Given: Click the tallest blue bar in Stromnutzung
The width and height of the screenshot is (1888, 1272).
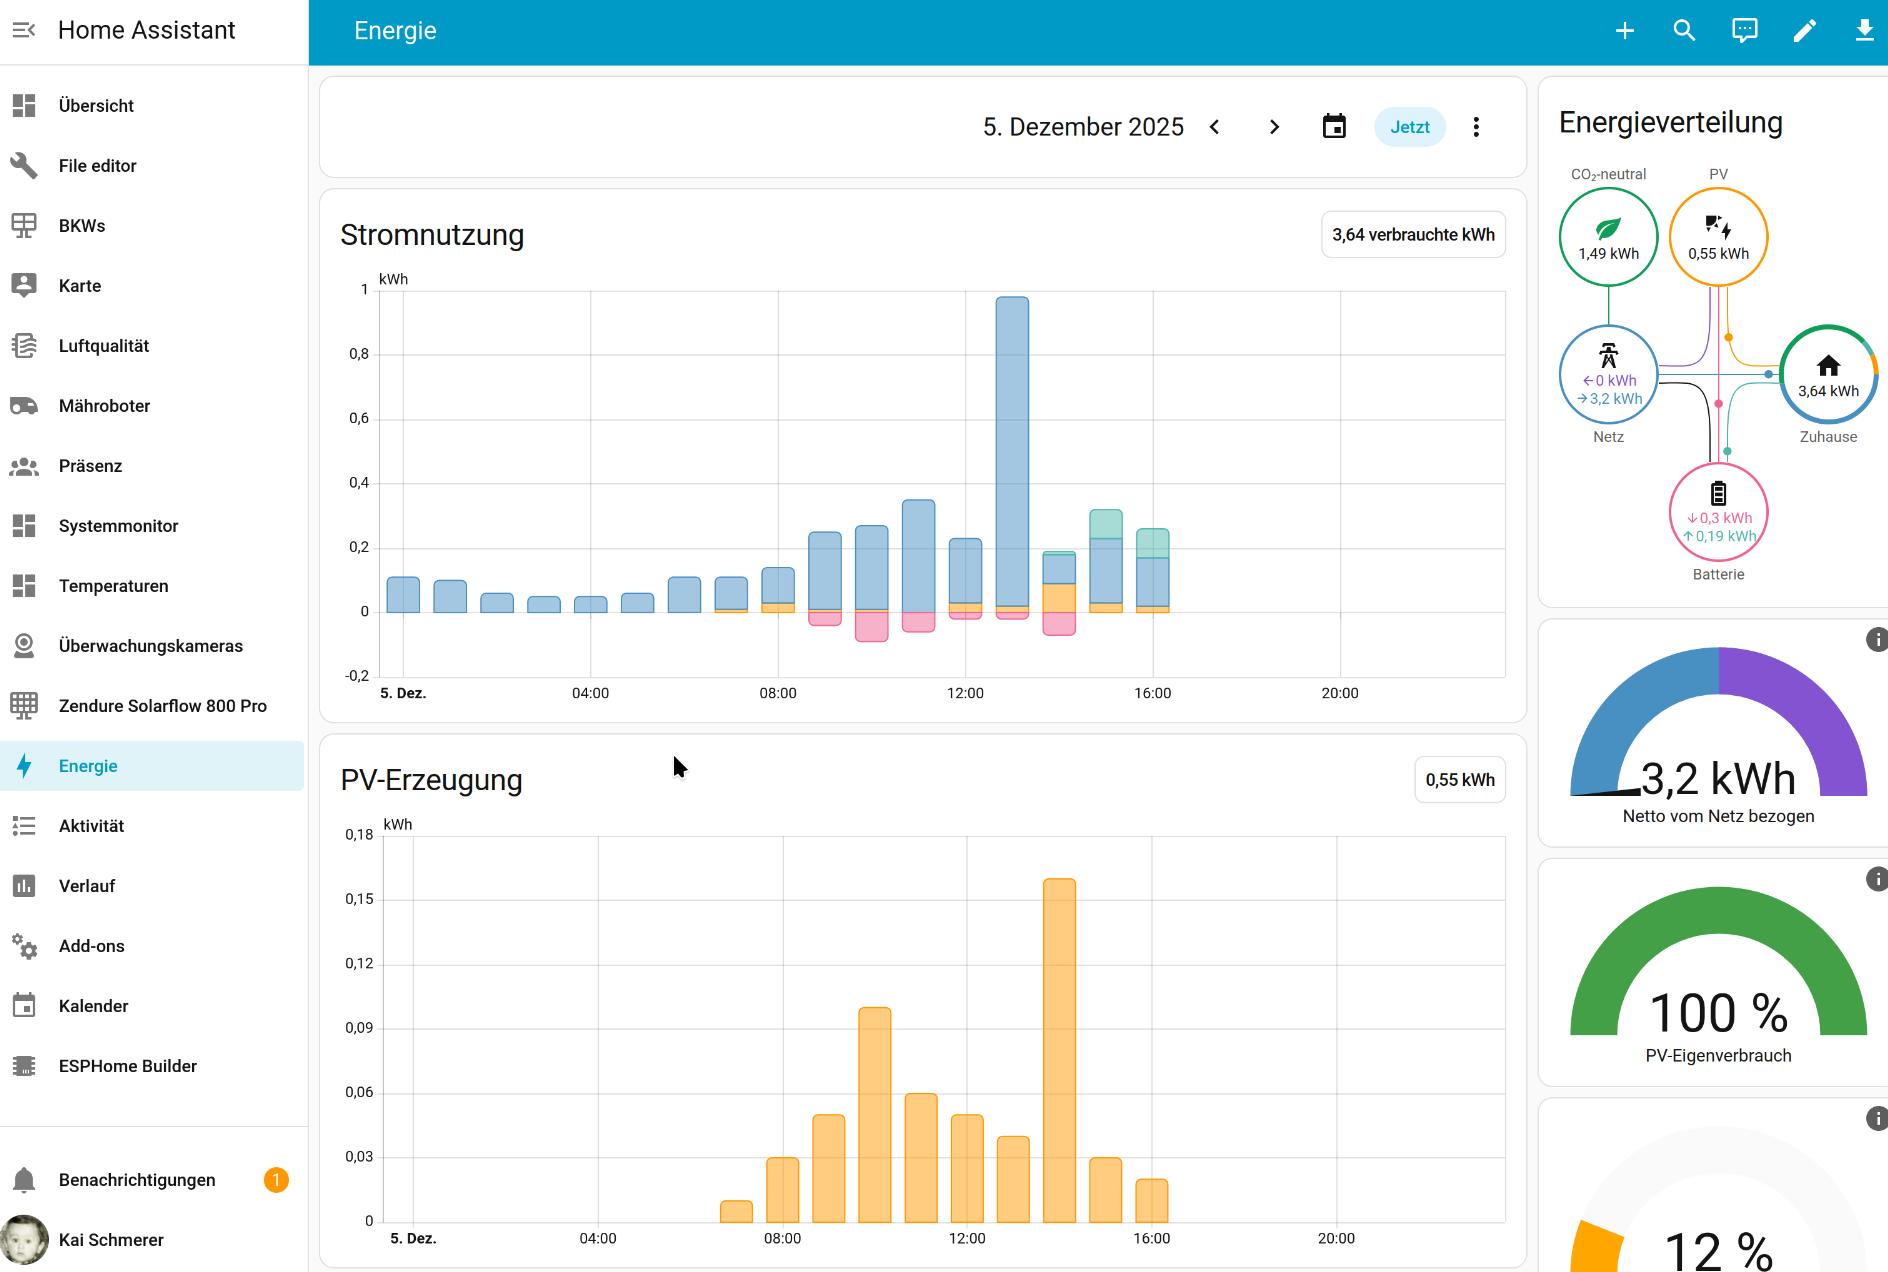Looking at the screenshot, I should point(1012,450).
